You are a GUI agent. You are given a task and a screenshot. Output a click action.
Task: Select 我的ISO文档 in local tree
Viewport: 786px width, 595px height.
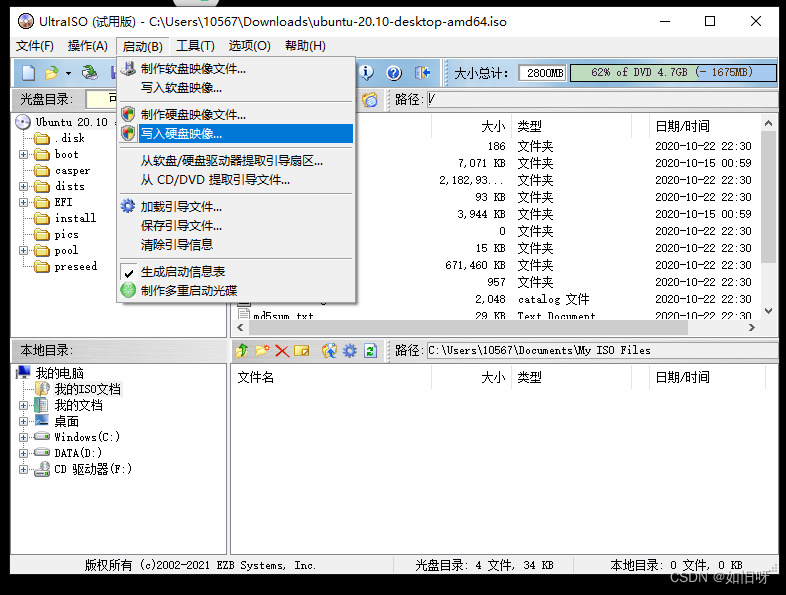[87, 389]
